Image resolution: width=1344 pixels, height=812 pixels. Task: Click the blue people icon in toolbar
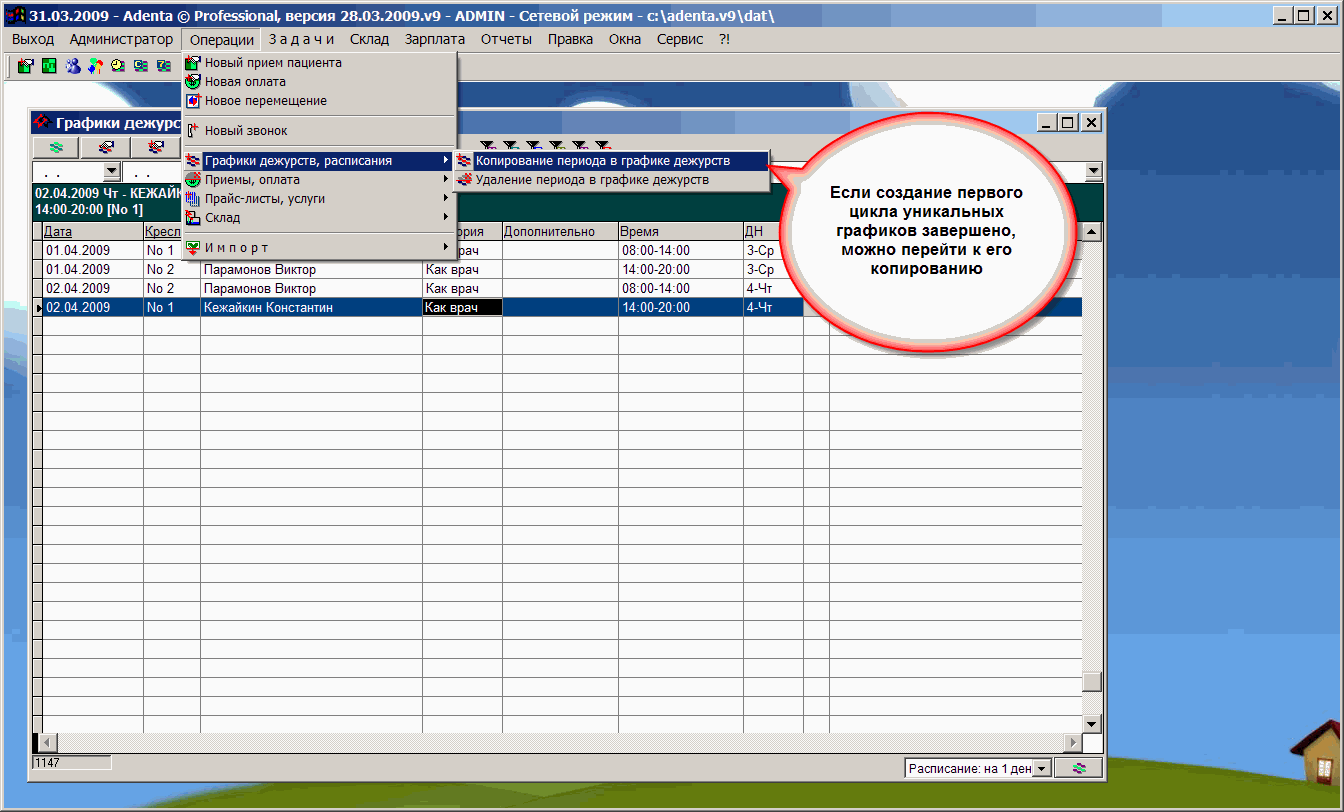pyautogui.click(x=72, y=66)
